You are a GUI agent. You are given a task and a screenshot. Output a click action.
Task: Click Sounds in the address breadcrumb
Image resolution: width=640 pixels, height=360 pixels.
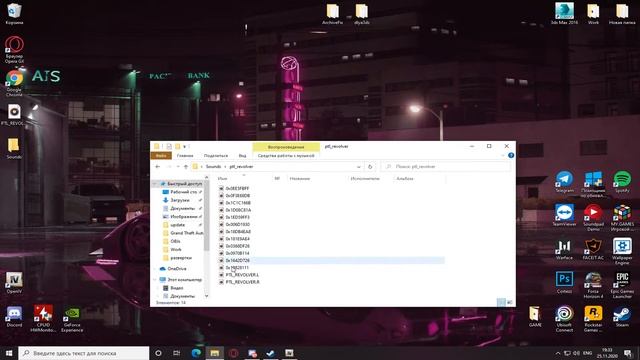pyautogui.click(x=213, y=167)
